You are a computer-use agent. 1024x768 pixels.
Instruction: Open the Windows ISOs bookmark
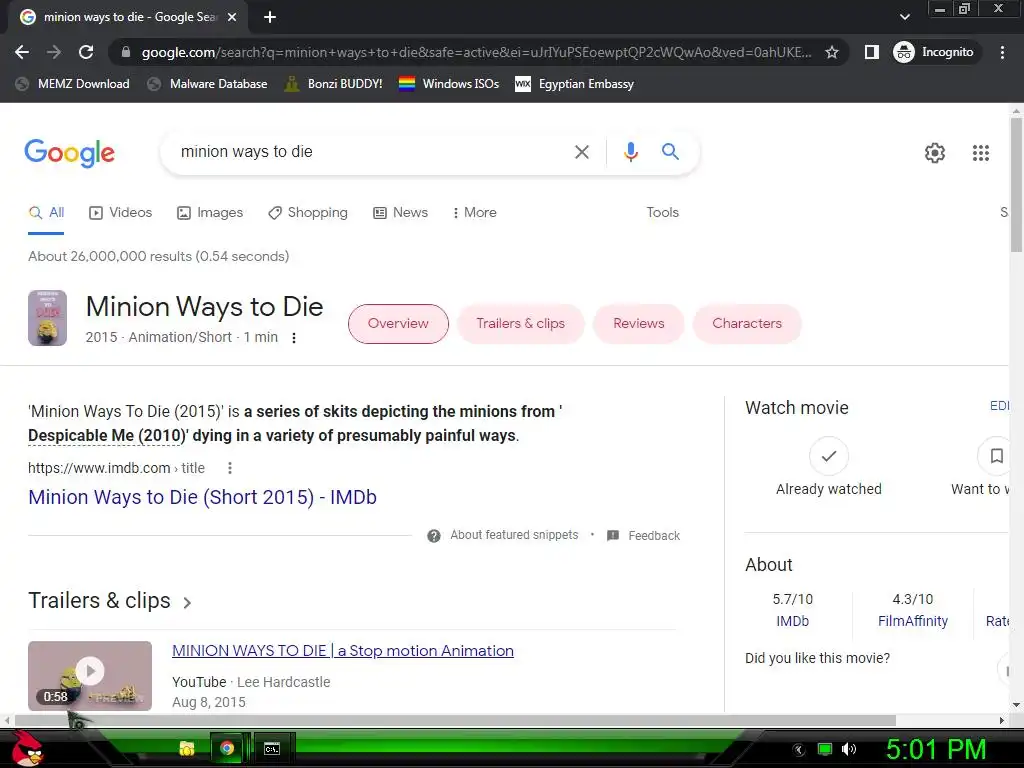(x=449, y=84)
